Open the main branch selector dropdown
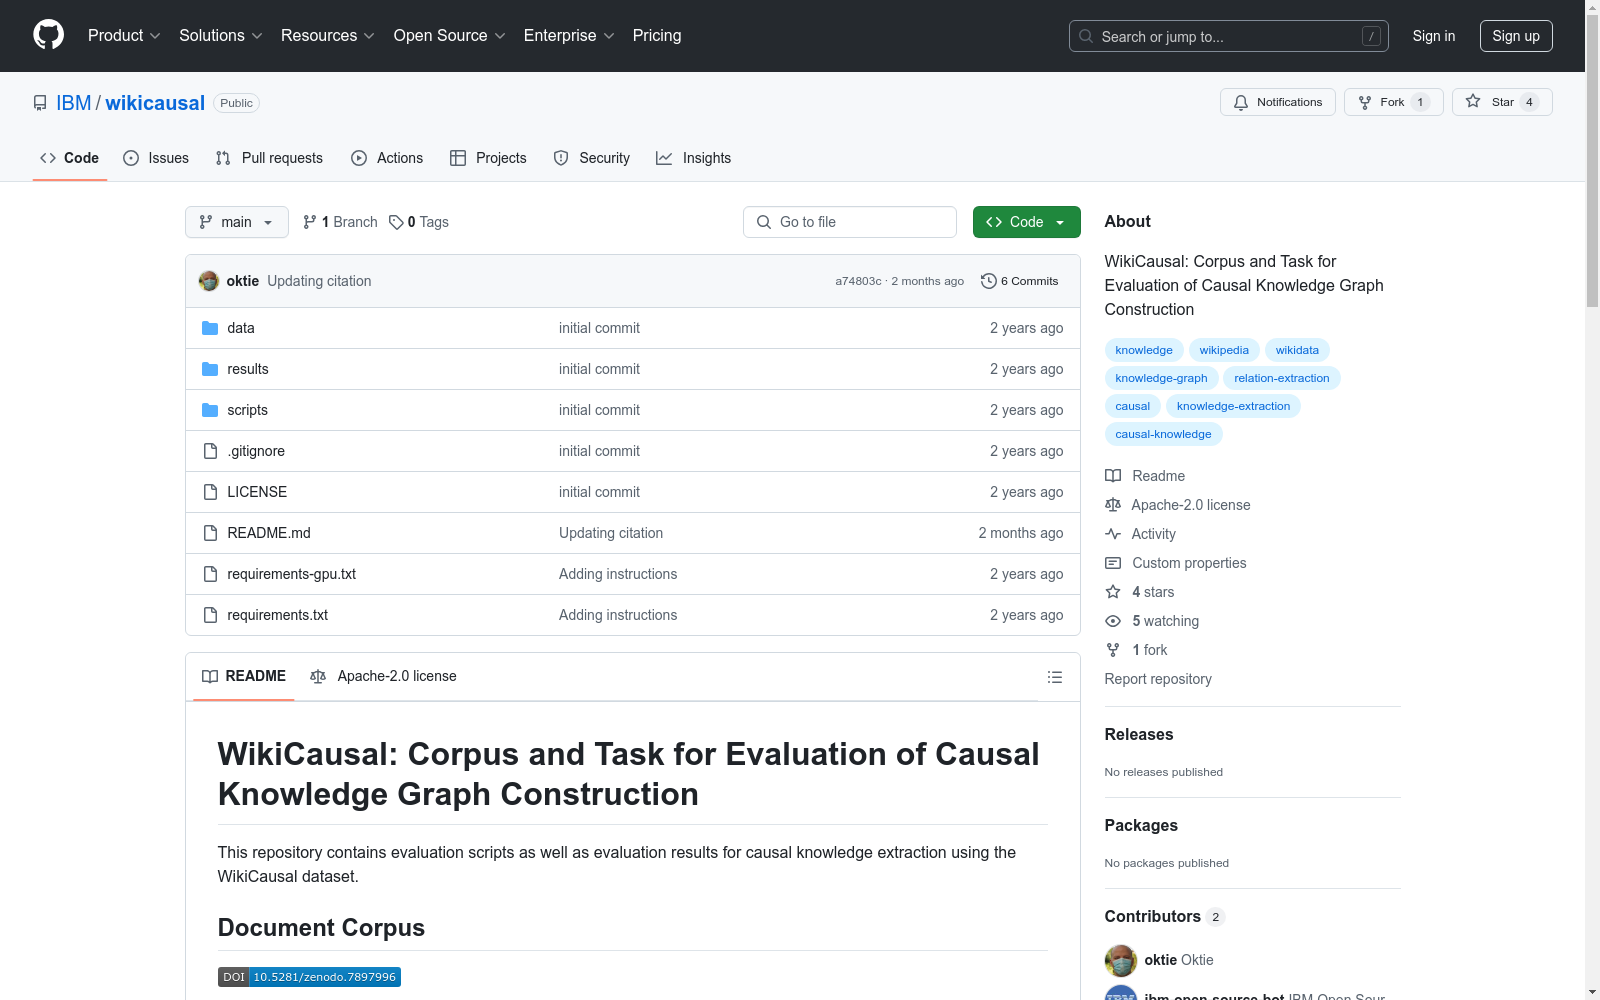Viewport: 1600px width, 1000px height. pos(237,222)
